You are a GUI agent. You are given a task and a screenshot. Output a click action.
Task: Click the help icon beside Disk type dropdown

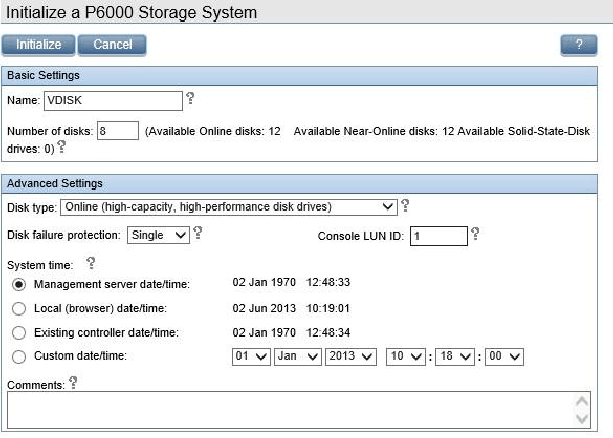405,205
